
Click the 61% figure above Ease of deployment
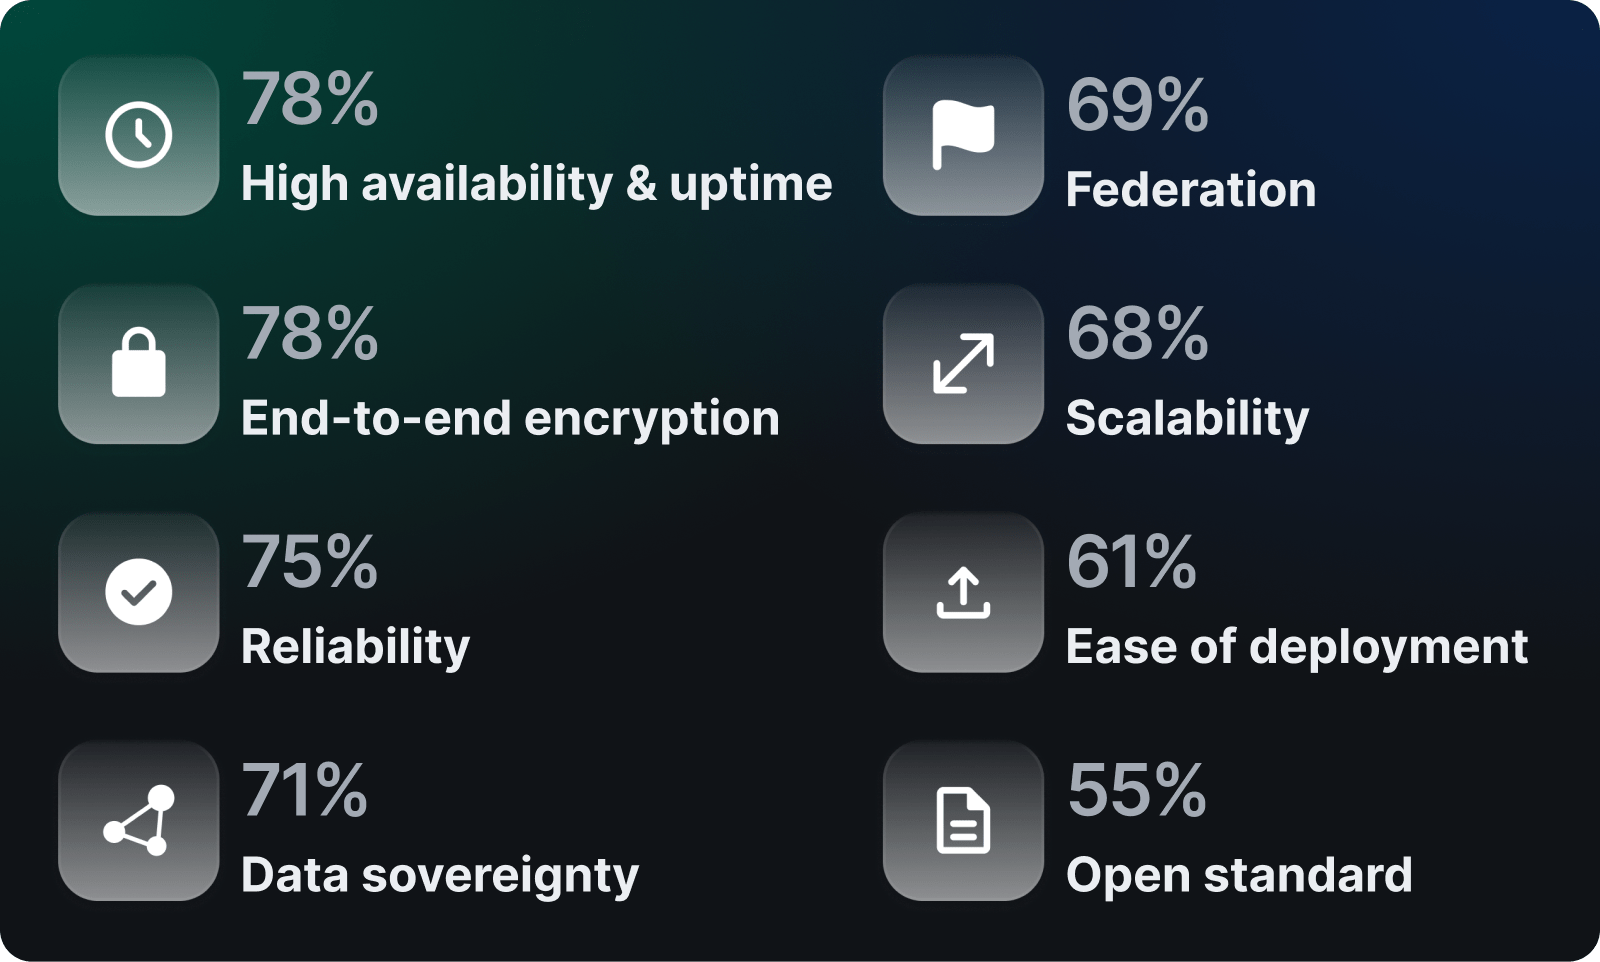(1132, 562)
